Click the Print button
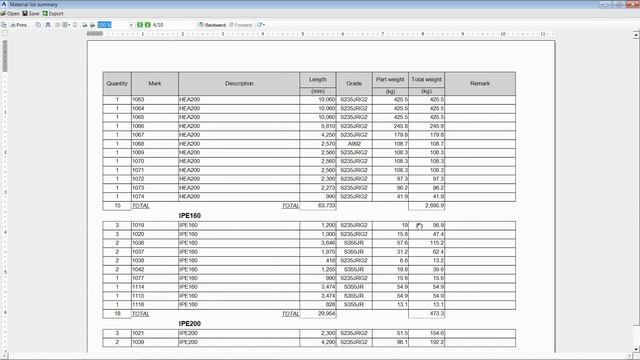 click(x=19, y=25)
